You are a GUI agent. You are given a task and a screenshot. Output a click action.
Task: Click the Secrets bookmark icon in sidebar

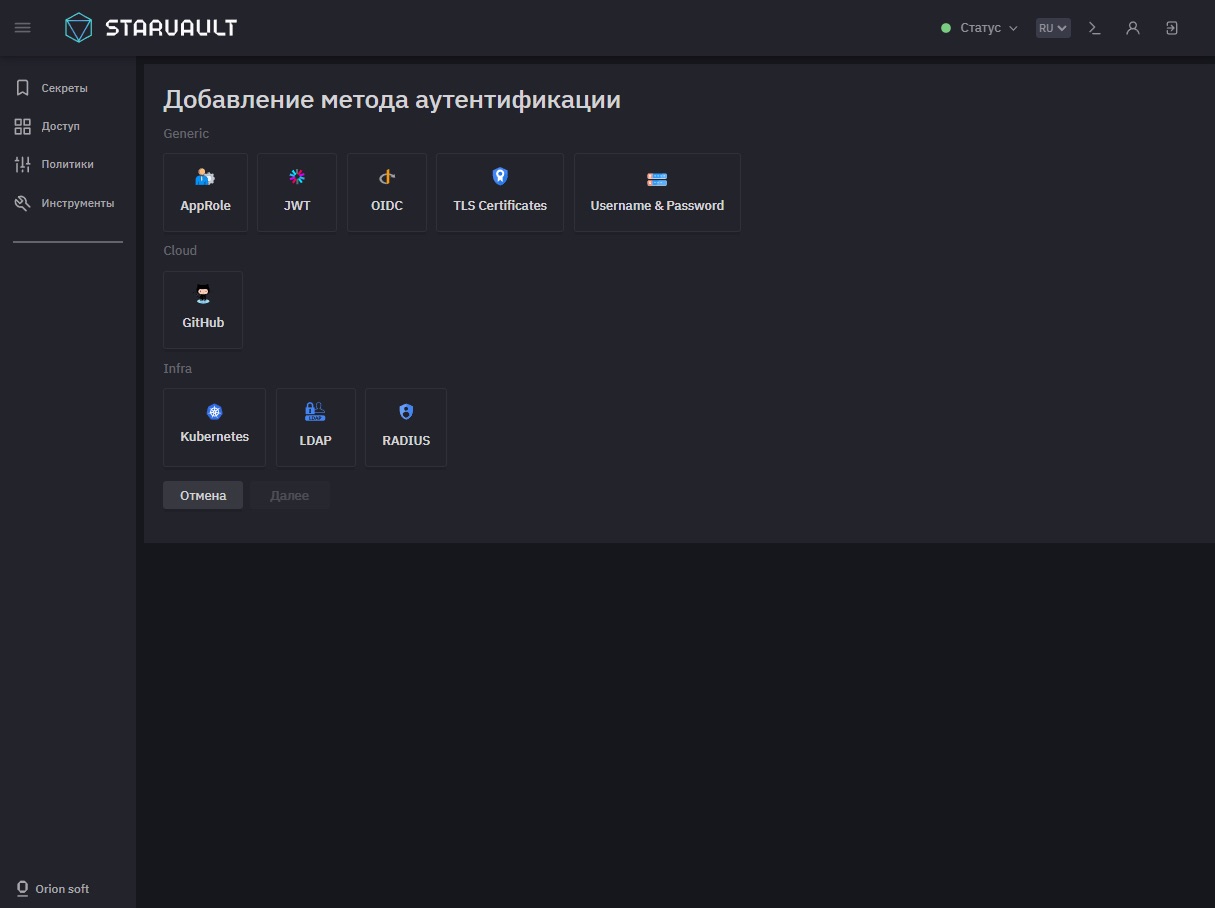tap(22, 88)
